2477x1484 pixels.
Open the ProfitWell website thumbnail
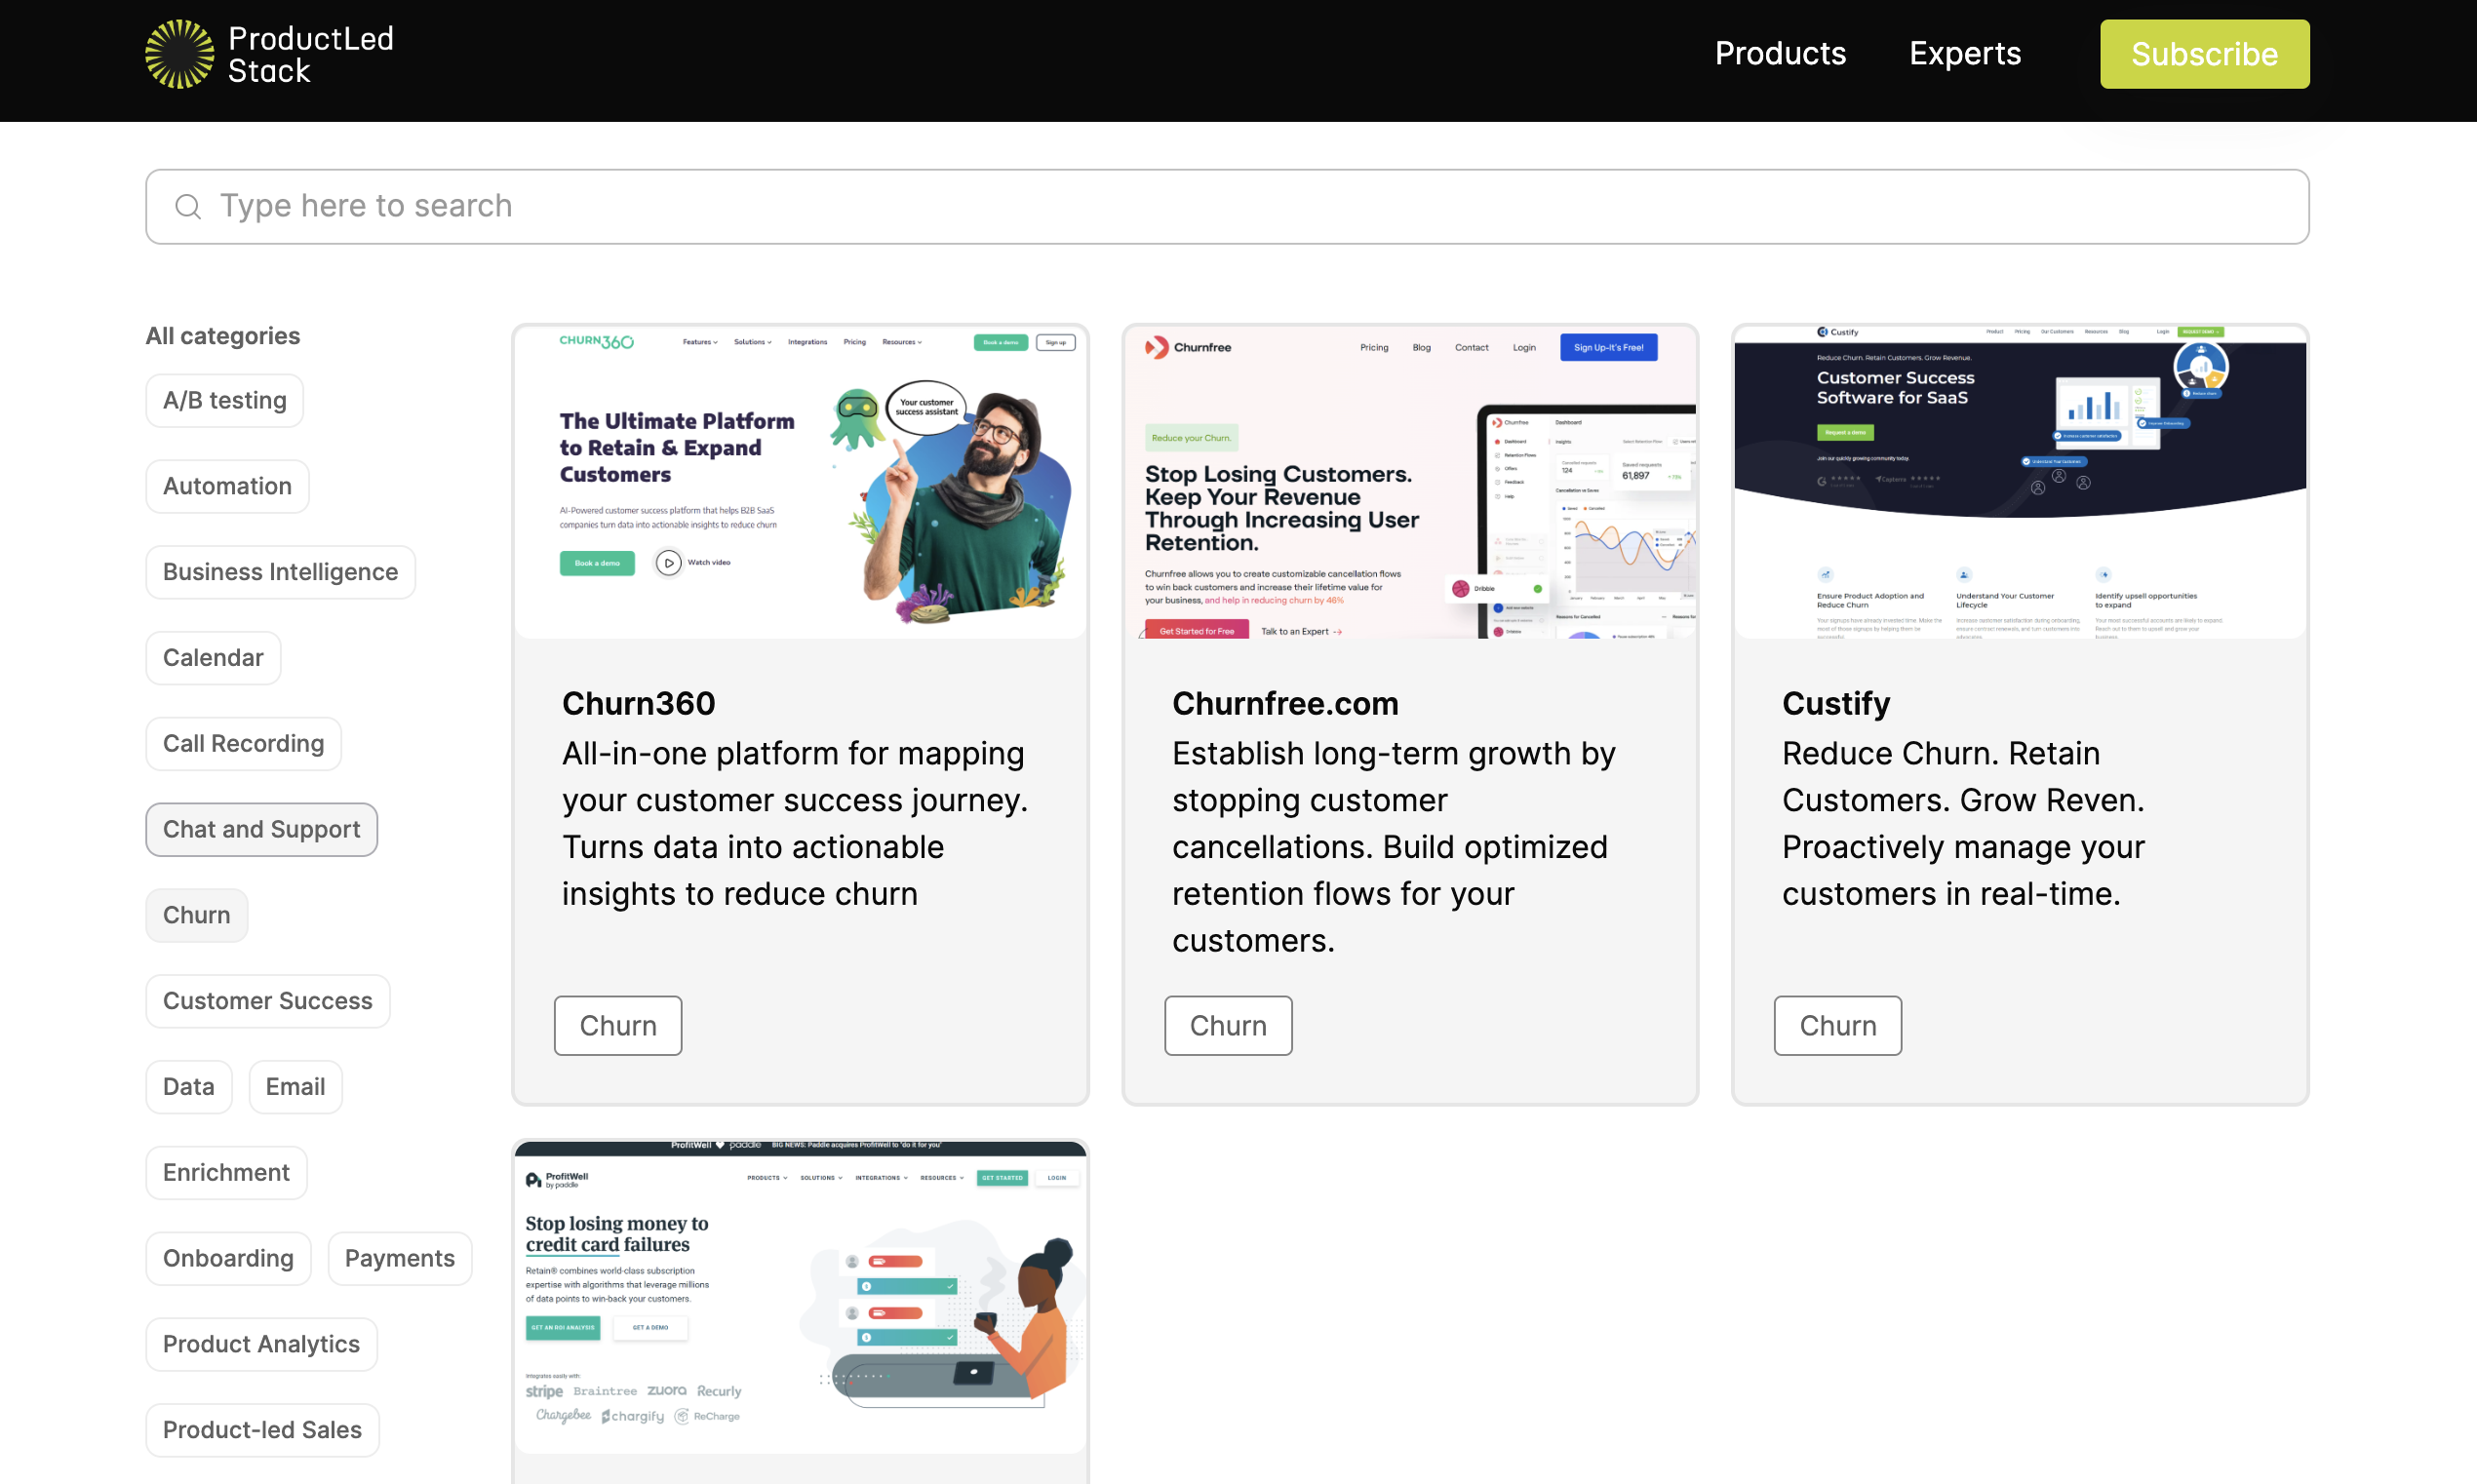(800, 1297)
